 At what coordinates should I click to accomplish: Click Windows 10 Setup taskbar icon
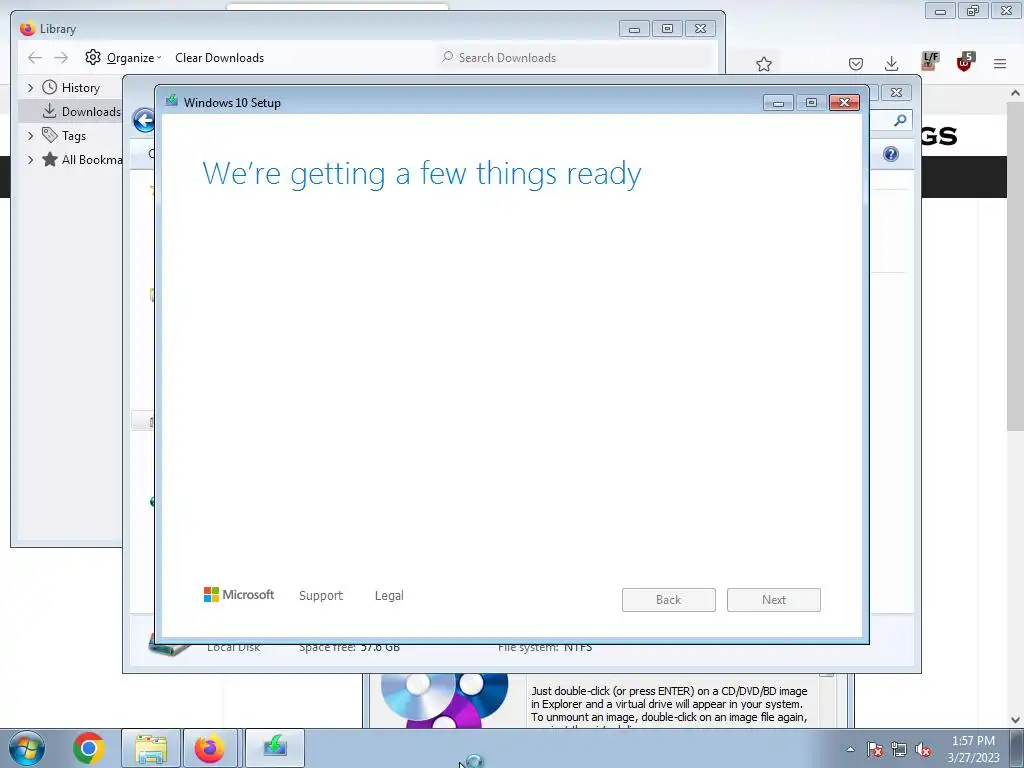coord(275,748)
